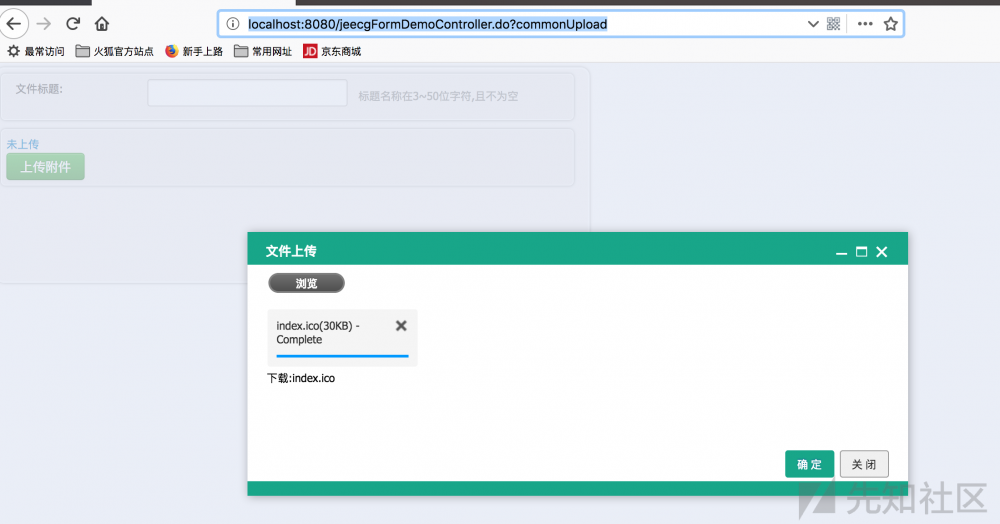This screenshot has width=1000, height=524.
Task: Click the index.ico upload progress bar
Action: pyautogui.click(x=342, y=356)
